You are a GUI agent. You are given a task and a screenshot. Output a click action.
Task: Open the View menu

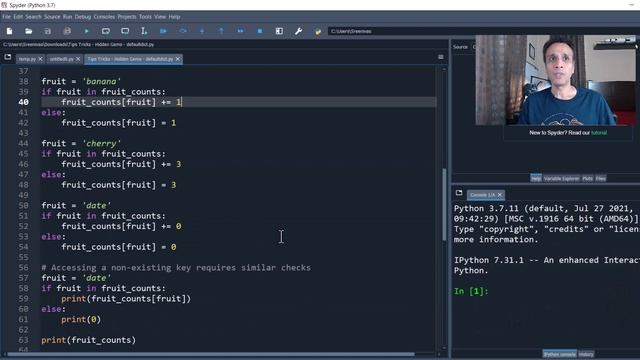[x=160, y=17]
